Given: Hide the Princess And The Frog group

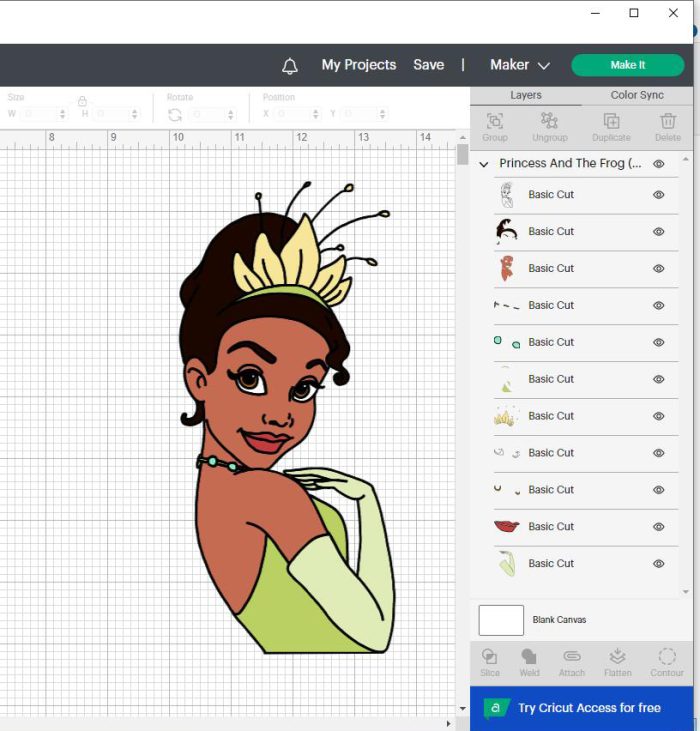Looking at the screenshot, I should pyautogui.click(x=659, y=164).
